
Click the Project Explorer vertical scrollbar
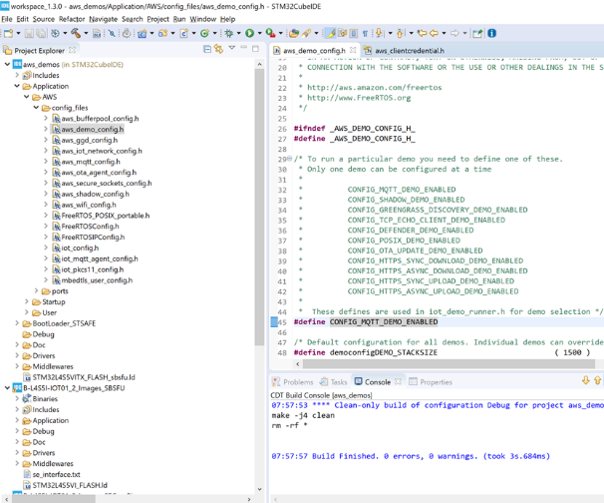(259, 208)
